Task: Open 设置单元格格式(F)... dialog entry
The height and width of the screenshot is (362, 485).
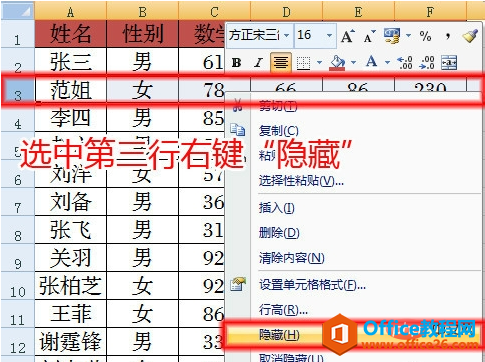Action: [x=312, y=285]
